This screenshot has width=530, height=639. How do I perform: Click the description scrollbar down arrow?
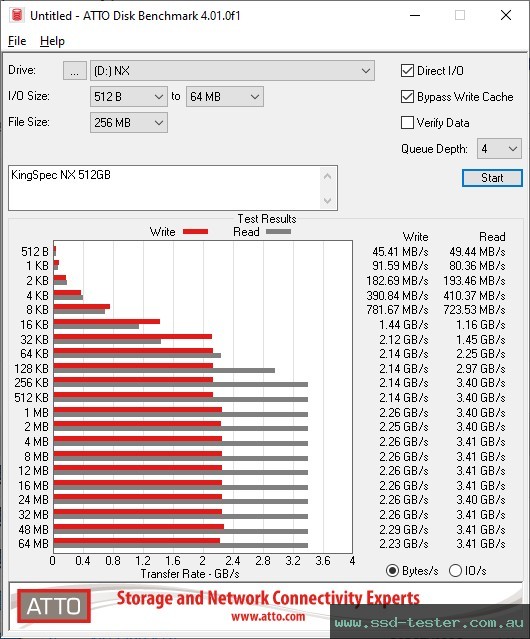click(328, 201)
